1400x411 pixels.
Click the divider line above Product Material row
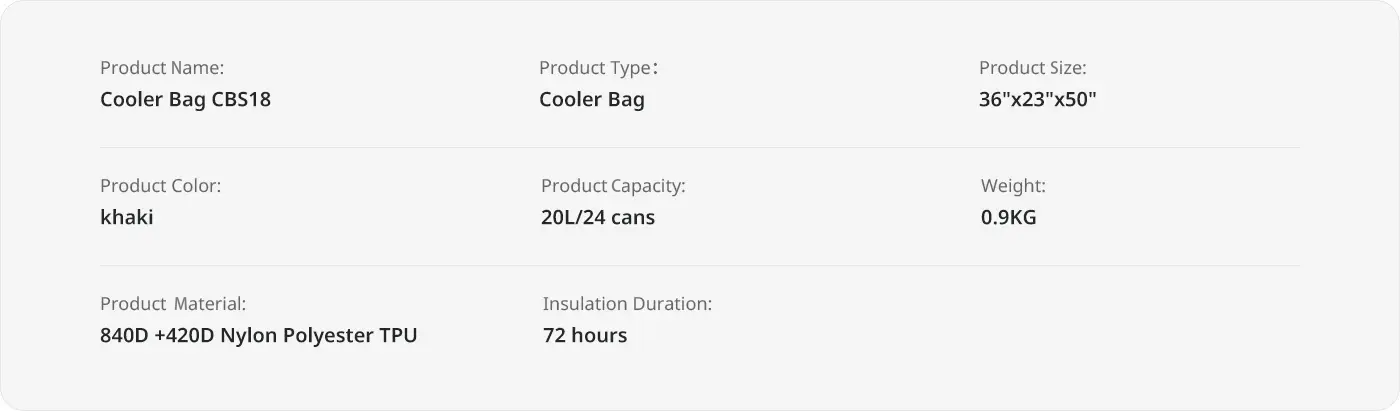[x=700, y=266]
